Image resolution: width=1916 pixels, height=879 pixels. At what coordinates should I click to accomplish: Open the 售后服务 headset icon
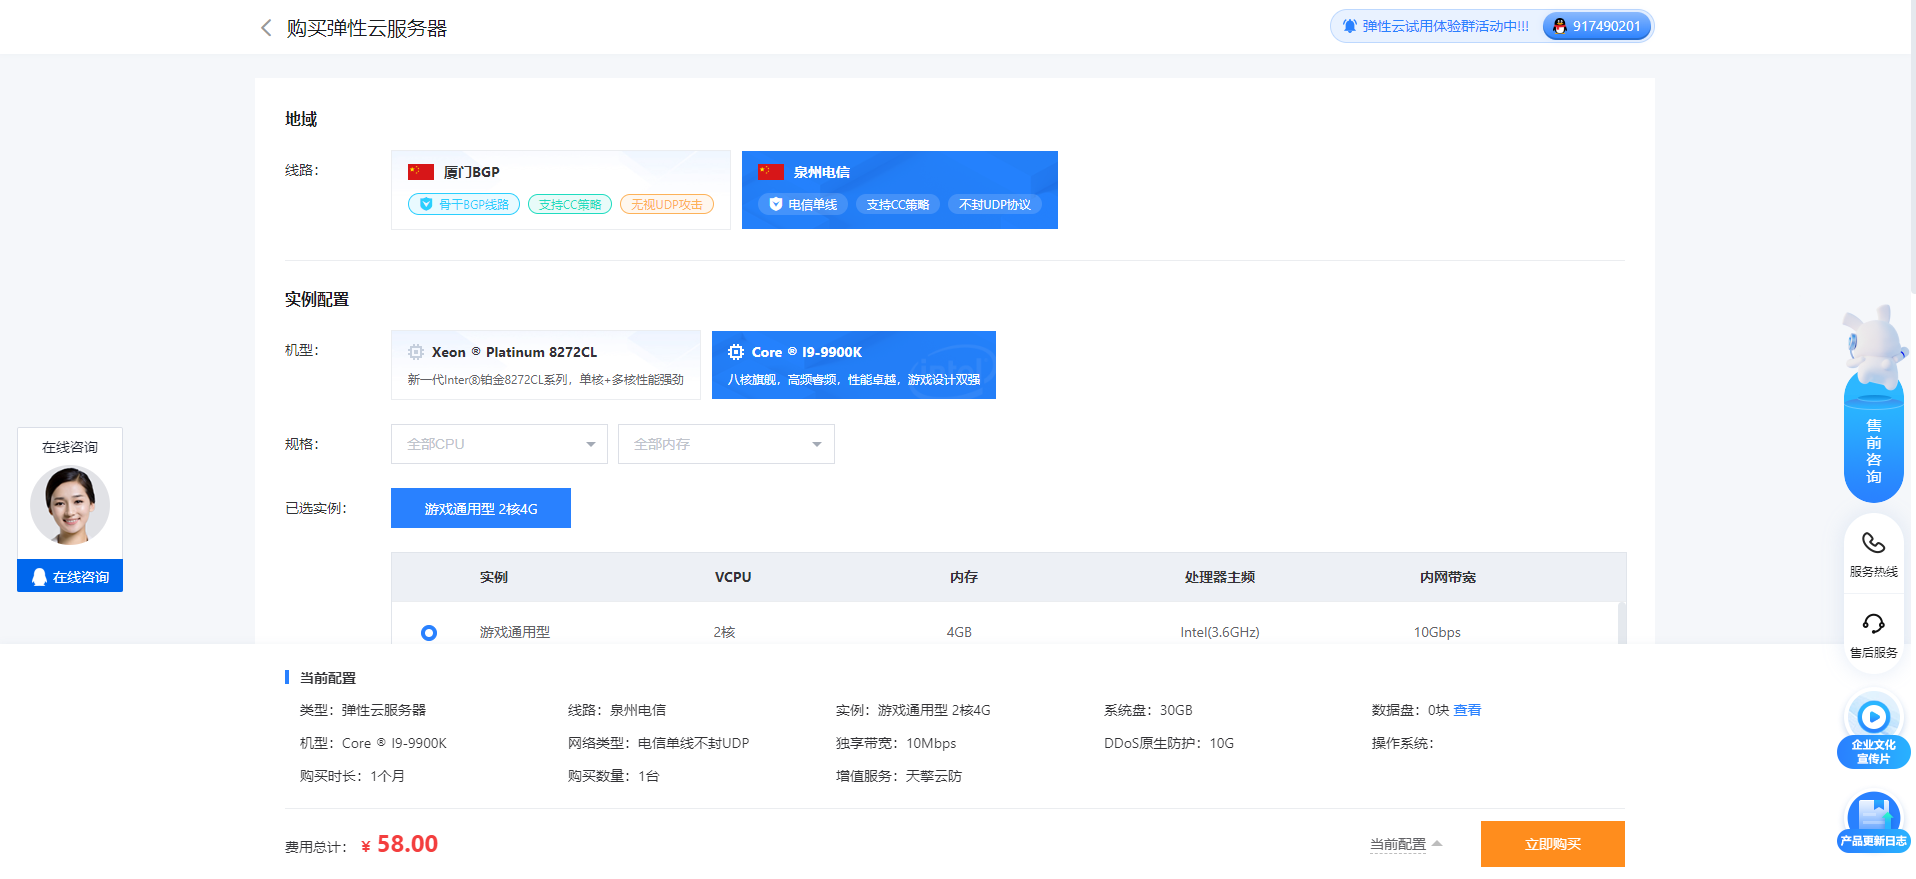[1873, 624]
